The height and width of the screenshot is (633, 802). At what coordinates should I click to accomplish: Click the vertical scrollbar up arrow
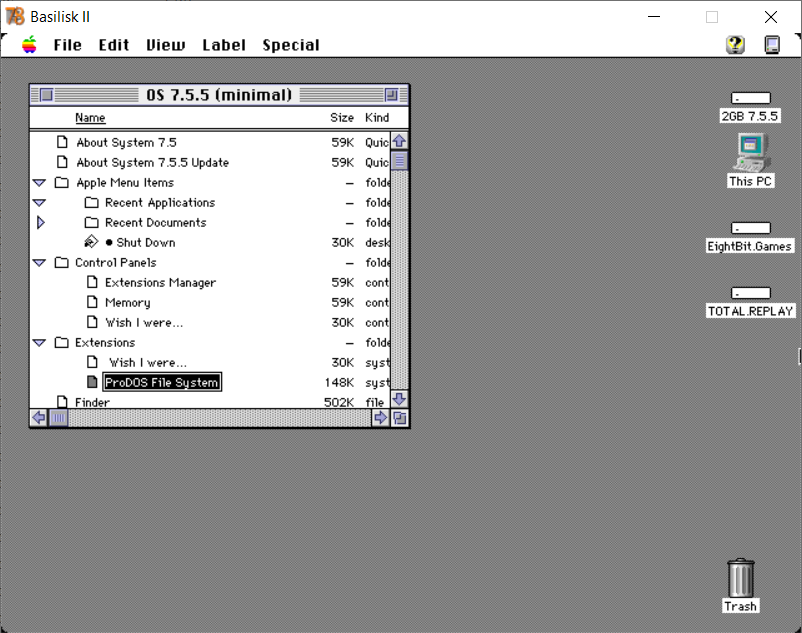tap(399, 141)
